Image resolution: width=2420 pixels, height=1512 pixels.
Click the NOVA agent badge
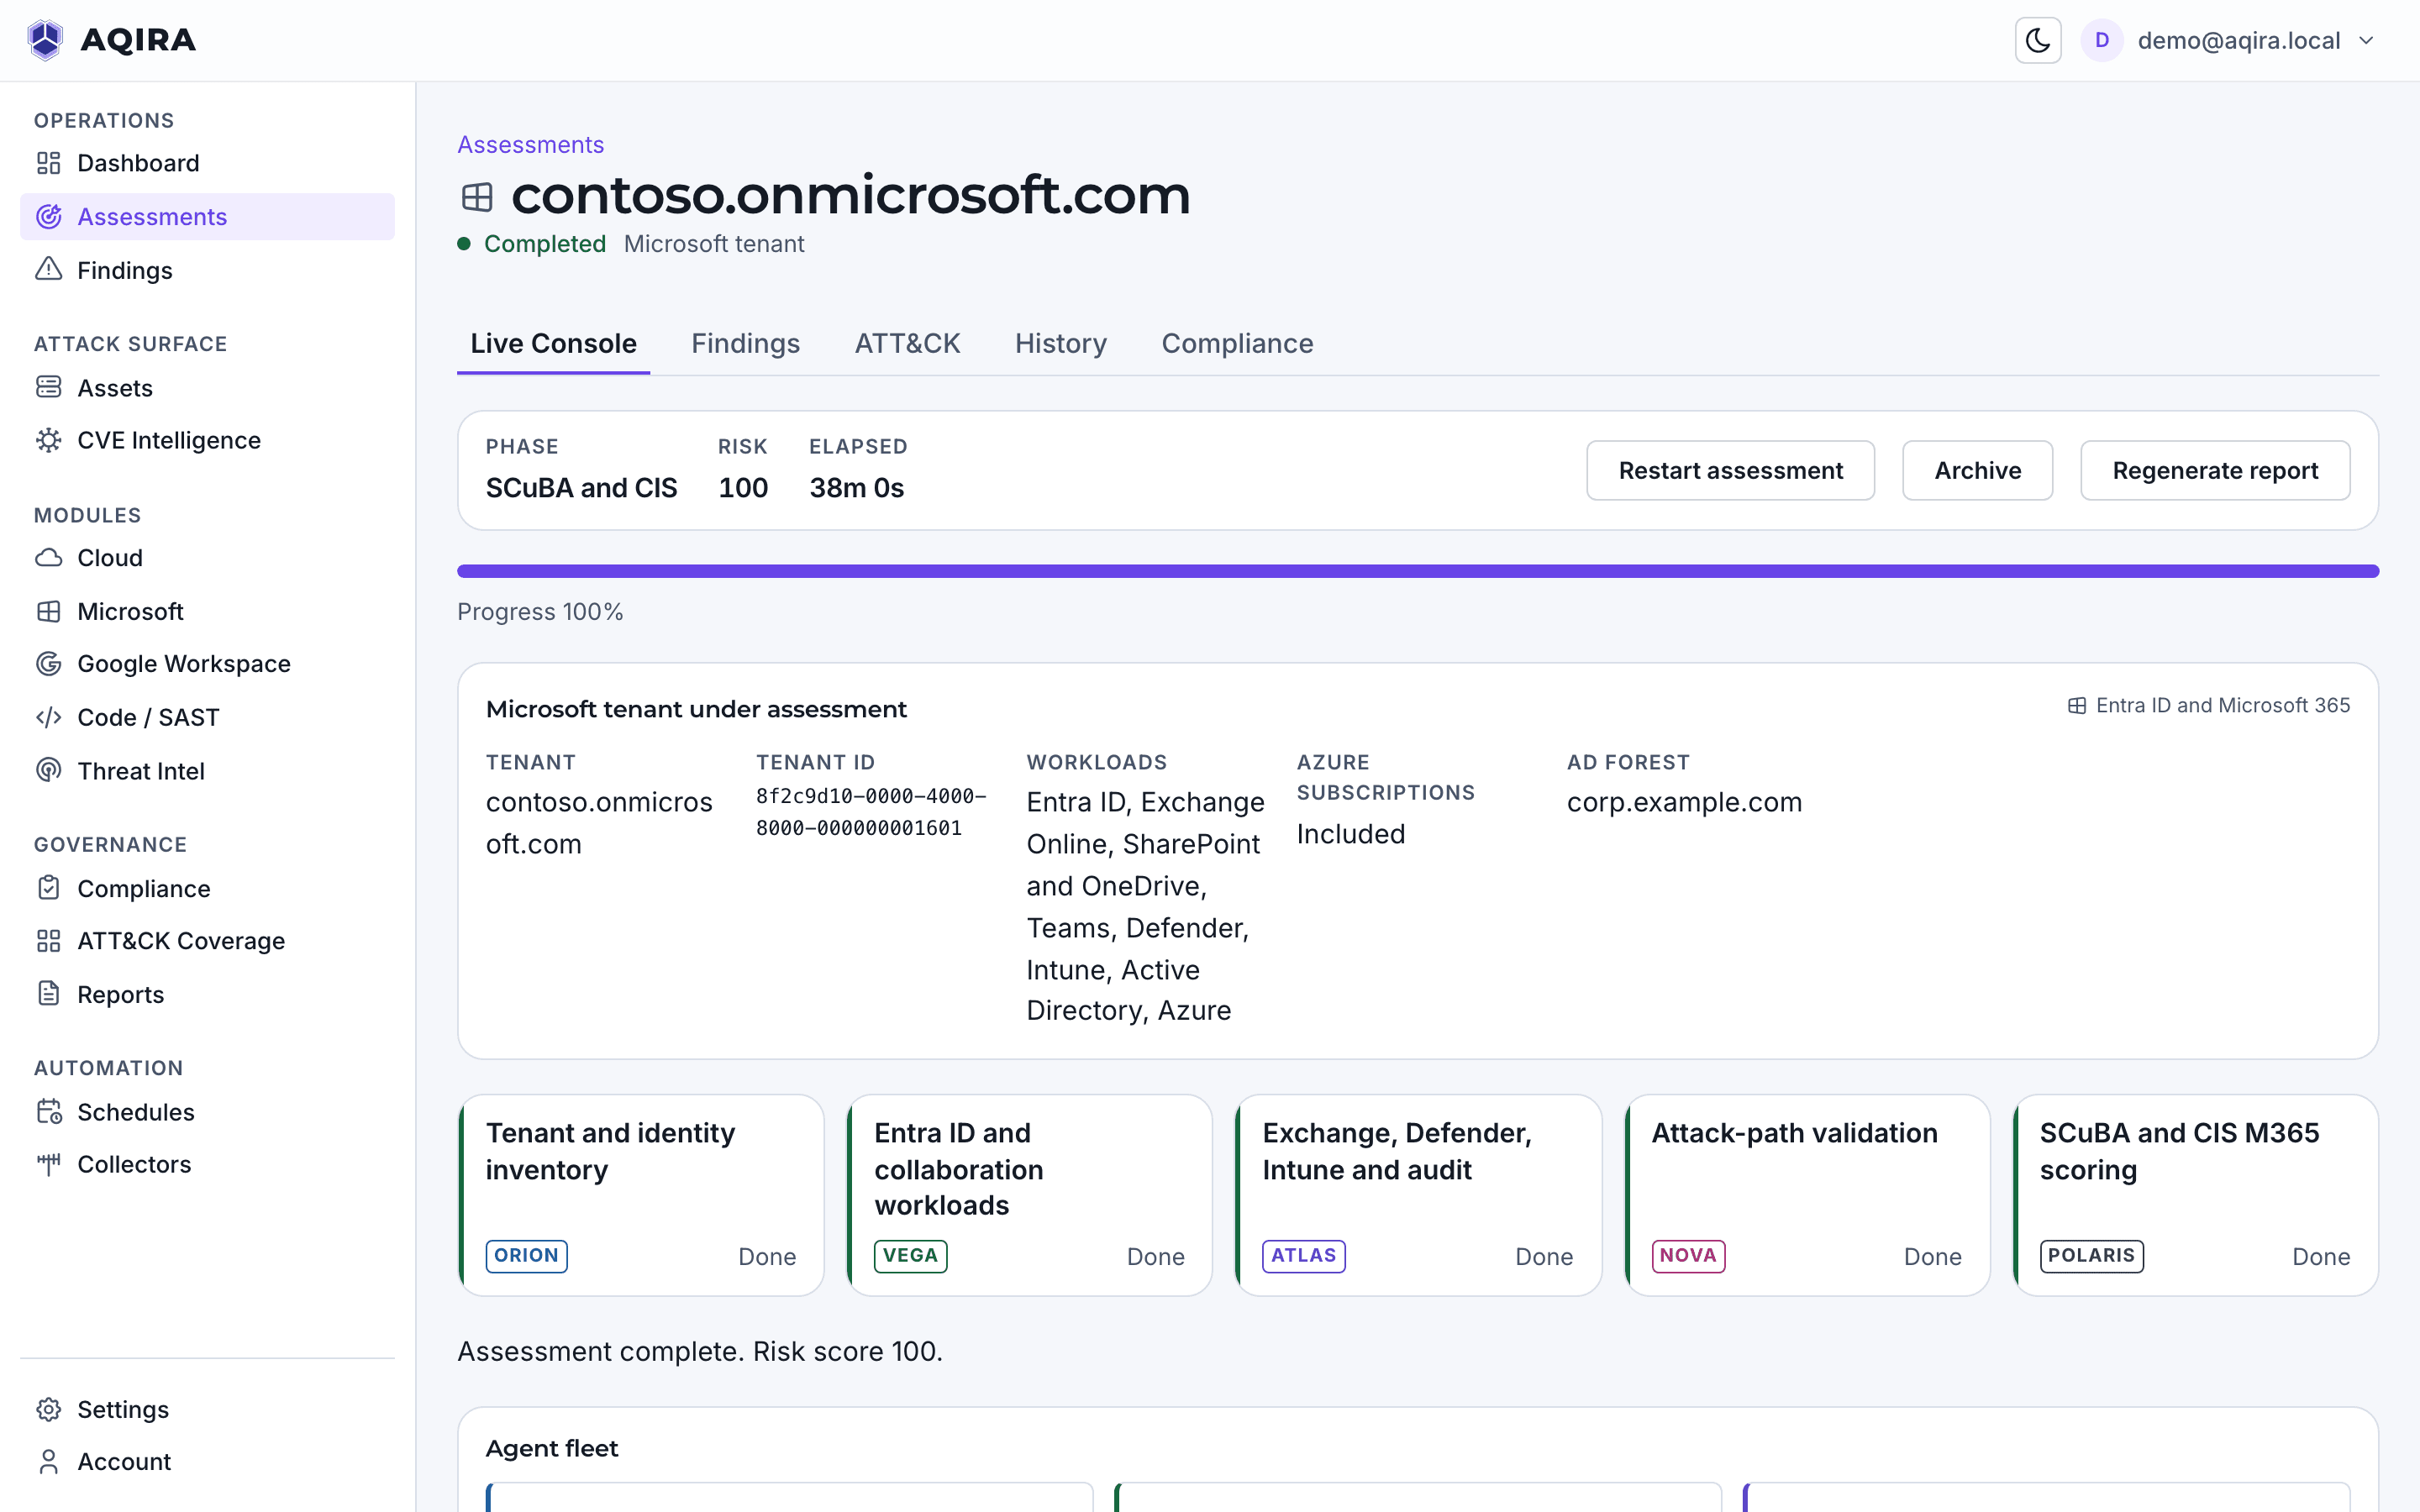1688,1256
